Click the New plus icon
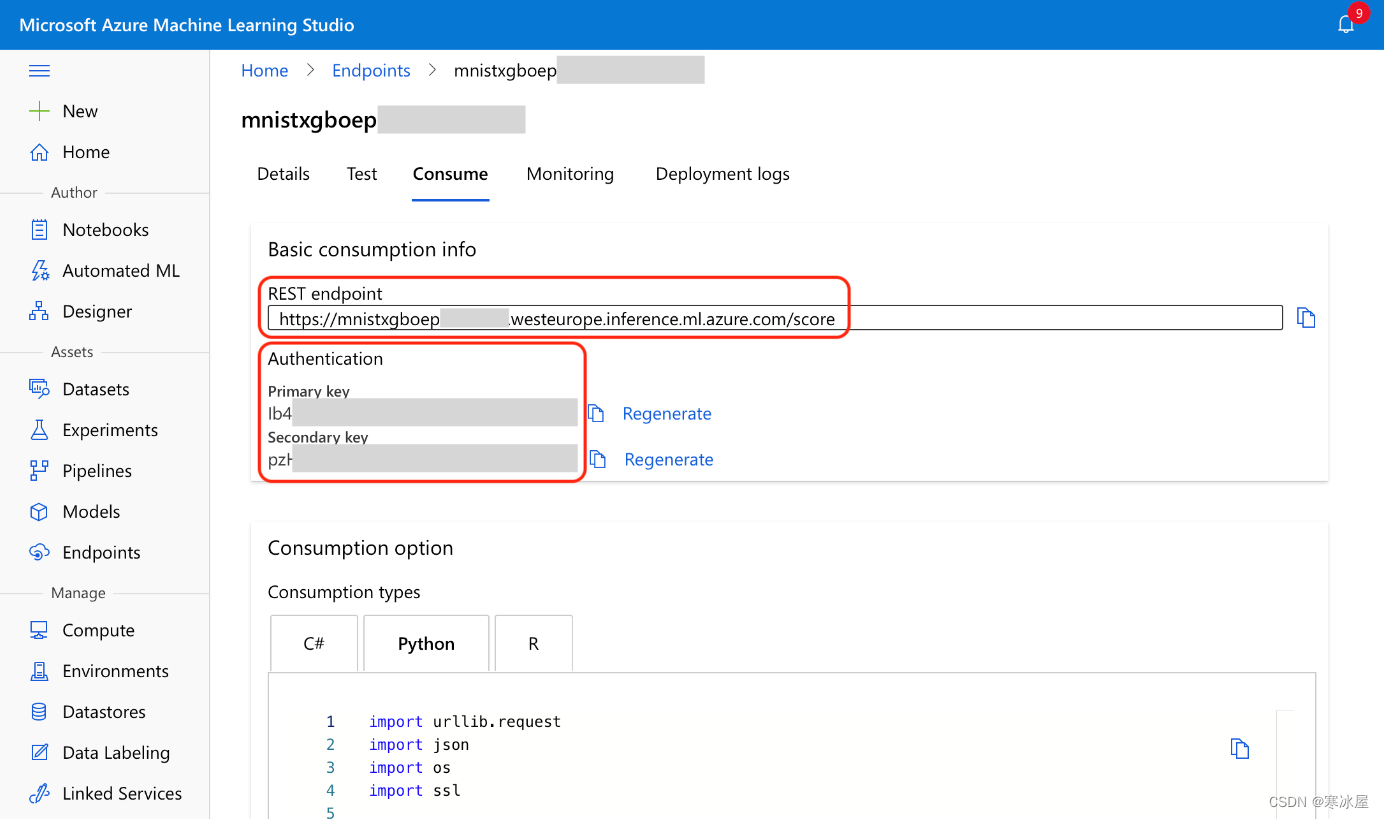Image resolution: width=1384 pixels, height=819 pixels. point(39,111)
